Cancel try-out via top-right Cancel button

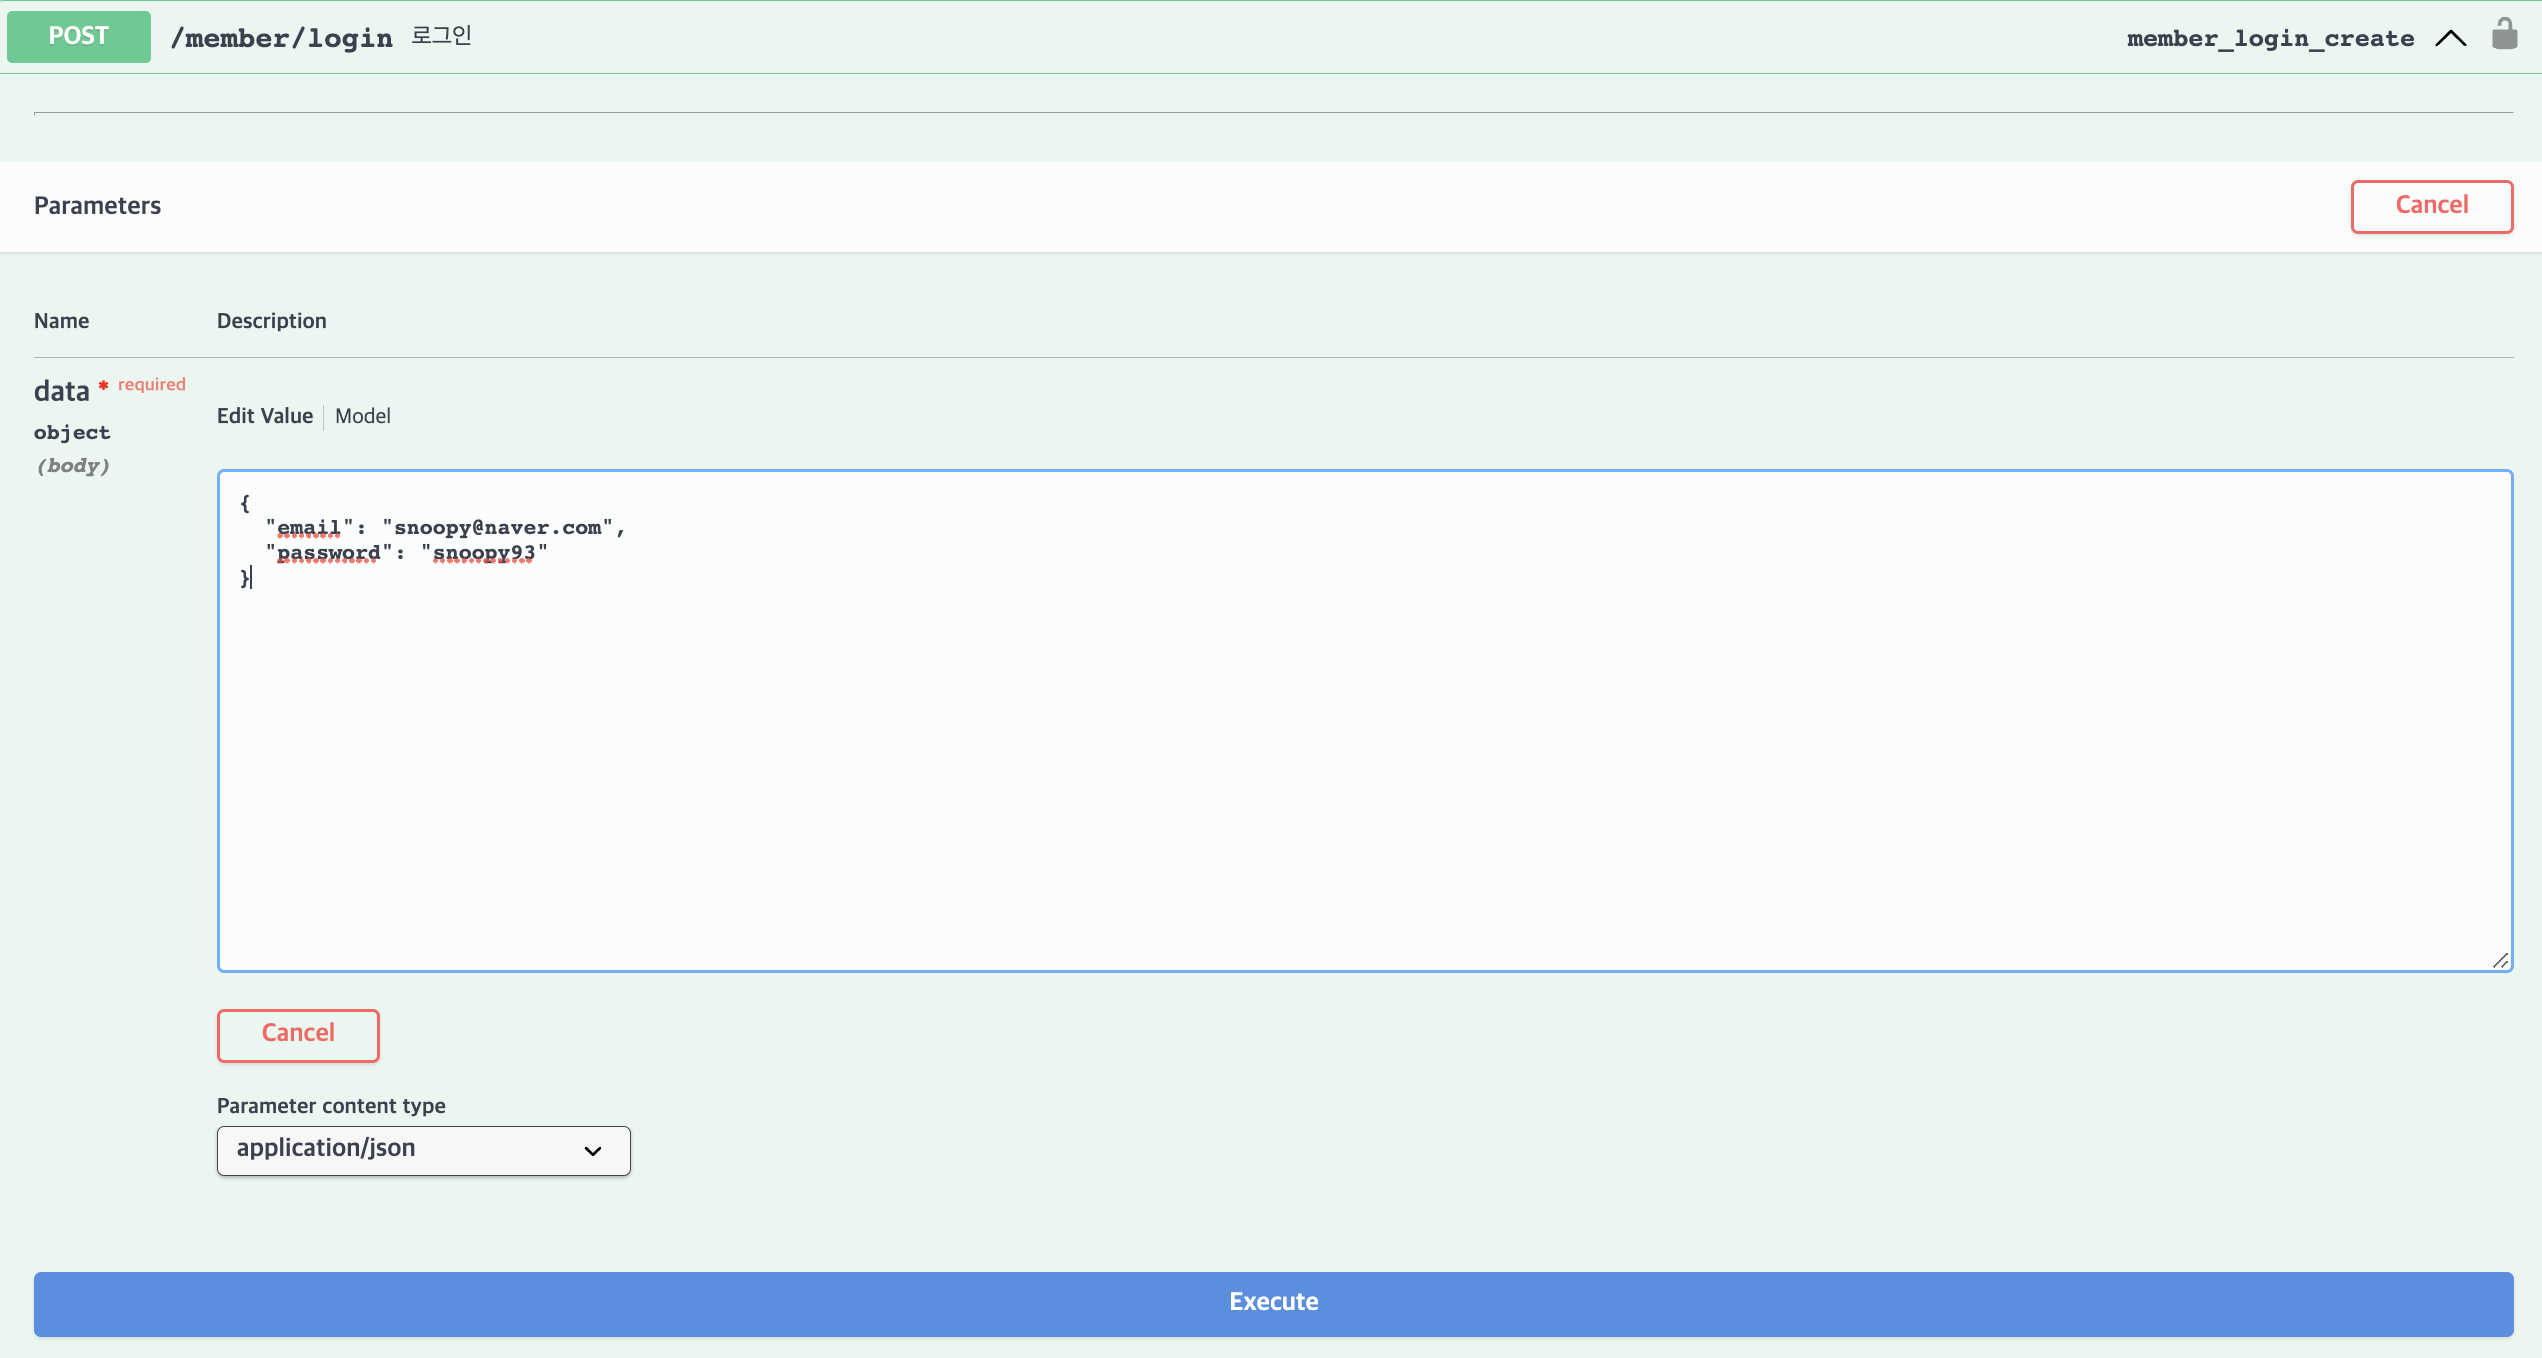click(x=2431, y=206)
